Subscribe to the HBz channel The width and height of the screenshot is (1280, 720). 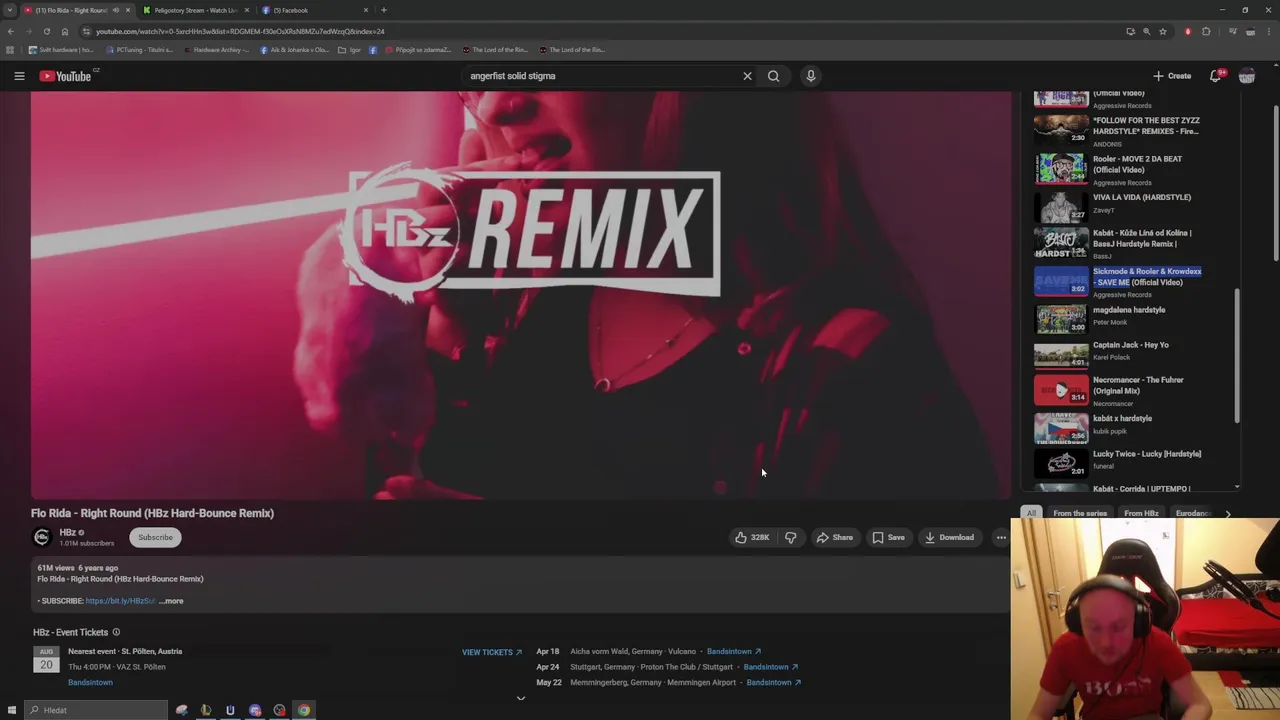[x=155, y=537]
